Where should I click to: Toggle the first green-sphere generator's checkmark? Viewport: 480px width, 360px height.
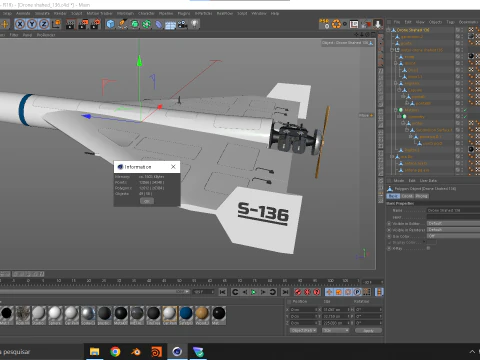click(465, 110)
